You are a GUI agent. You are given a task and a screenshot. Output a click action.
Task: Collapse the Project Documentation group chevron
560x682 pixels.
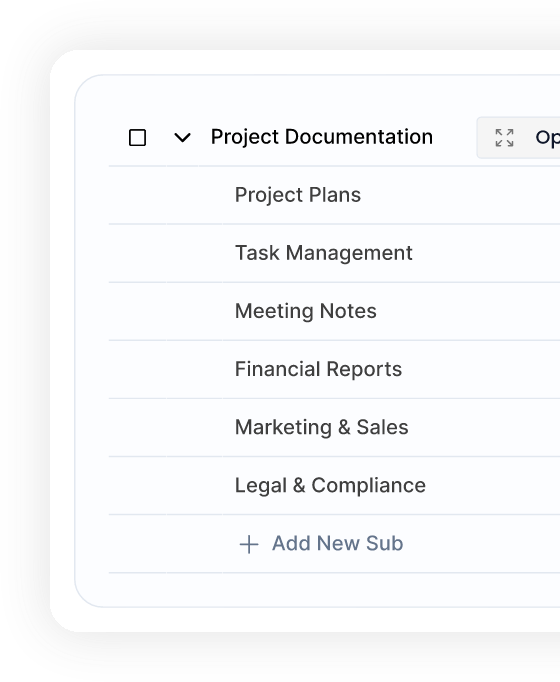pos(182,138)
